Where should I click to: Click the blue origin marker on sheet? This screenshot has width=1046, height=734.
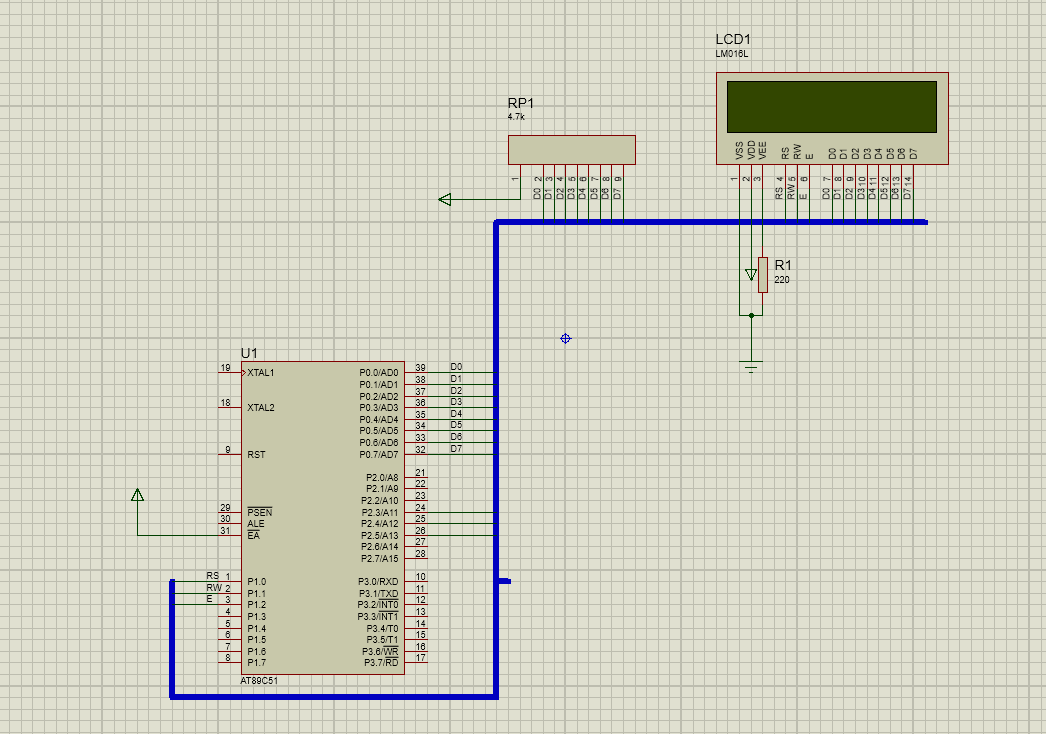coord(566,338)
